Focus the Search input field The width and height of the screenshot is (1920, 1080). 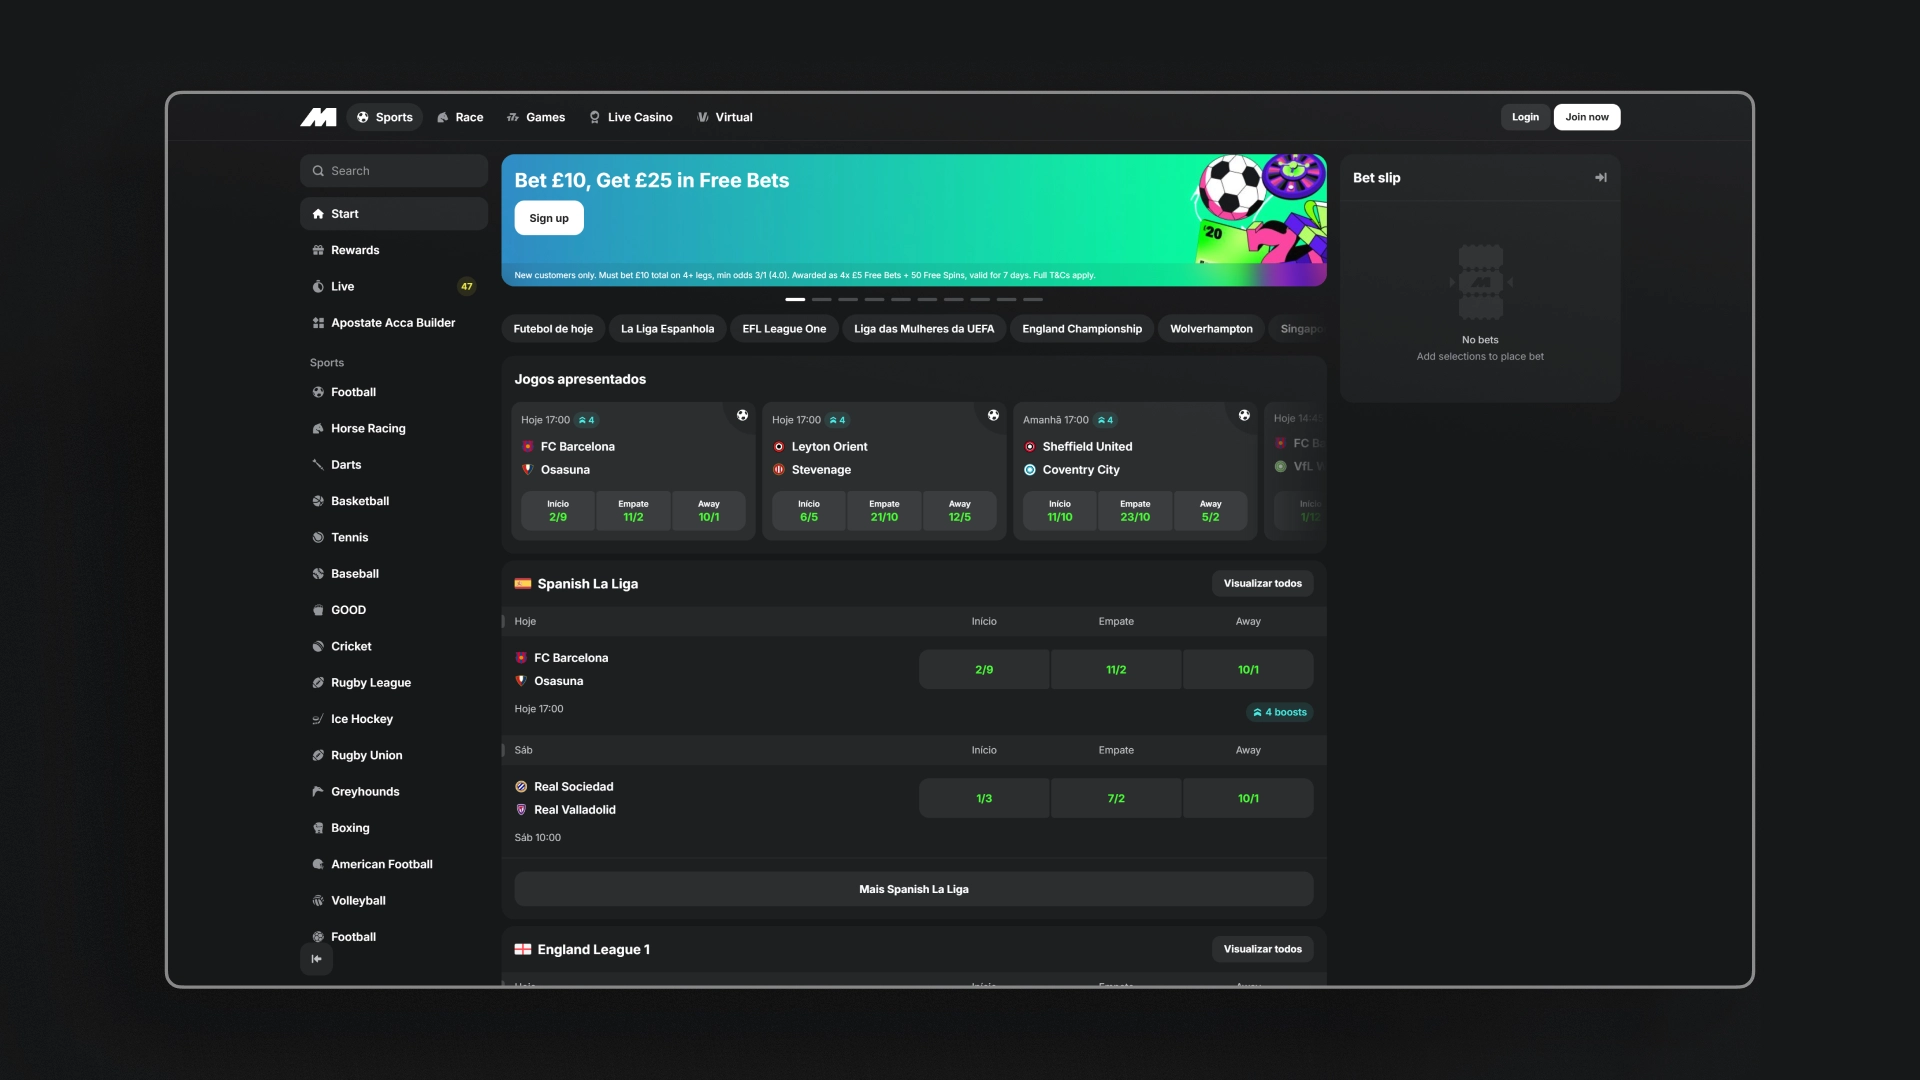coord(394,171)
